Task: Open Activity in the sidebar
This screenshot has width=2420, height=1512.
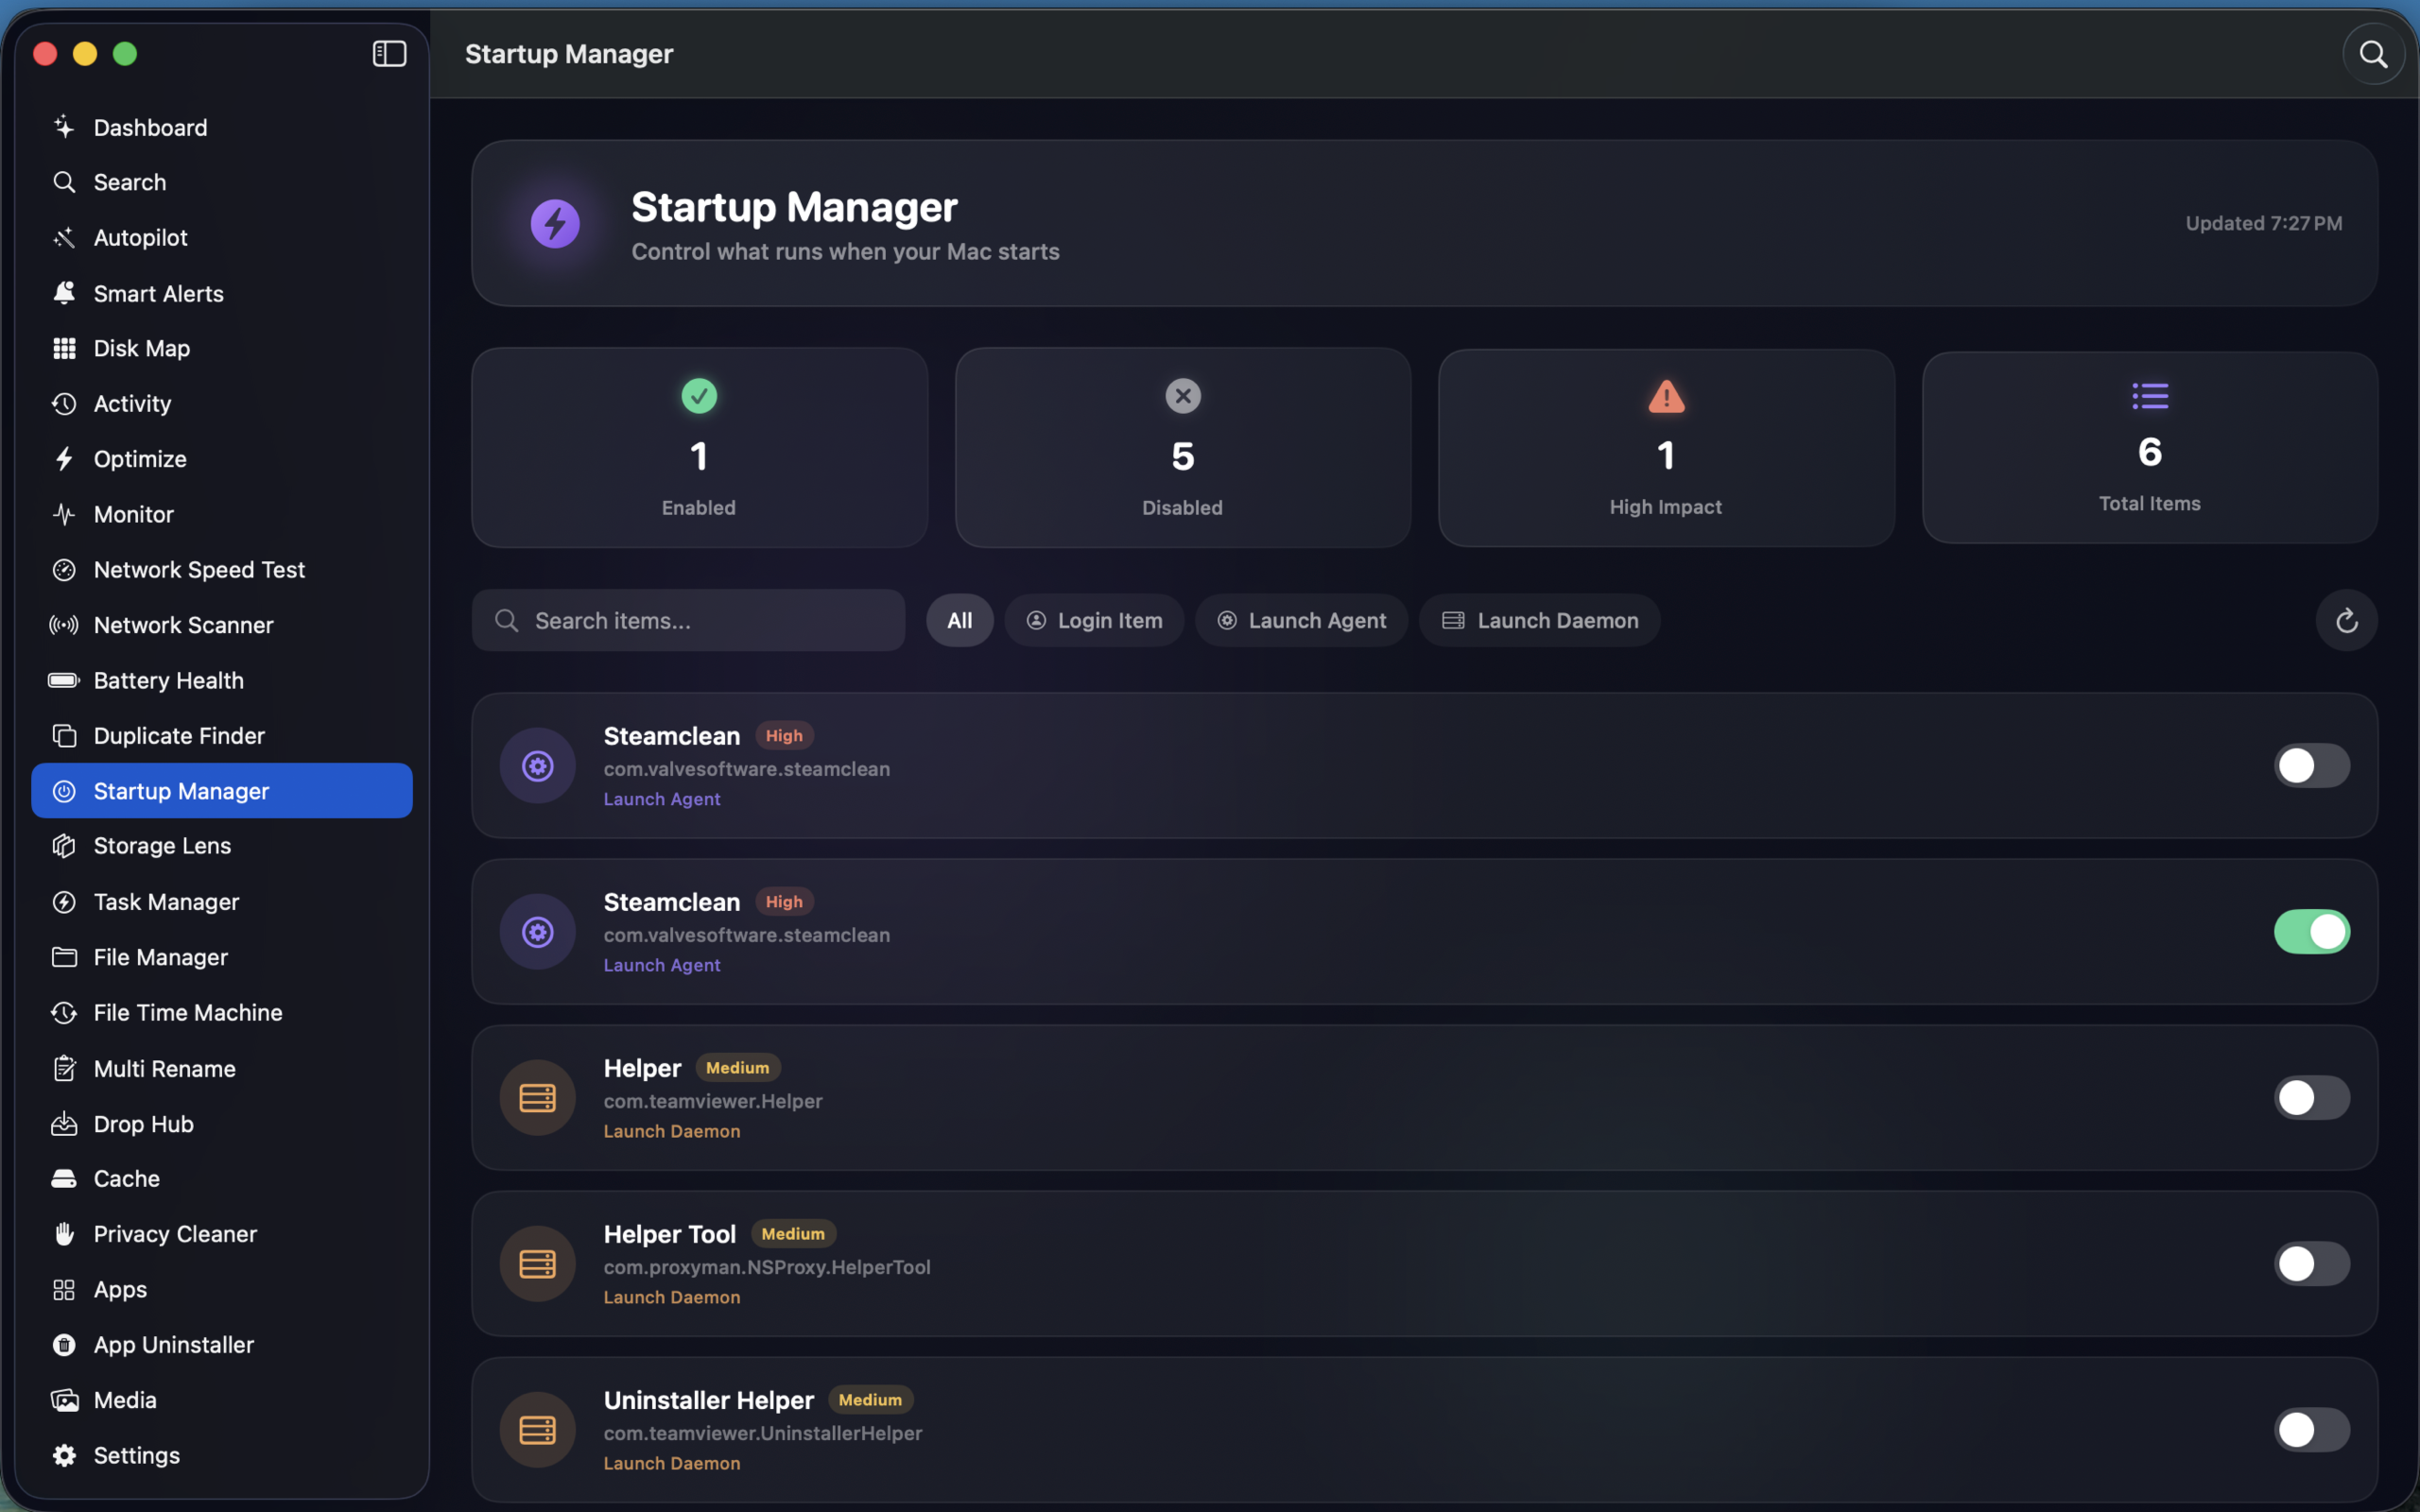Action: click(221, 404)
